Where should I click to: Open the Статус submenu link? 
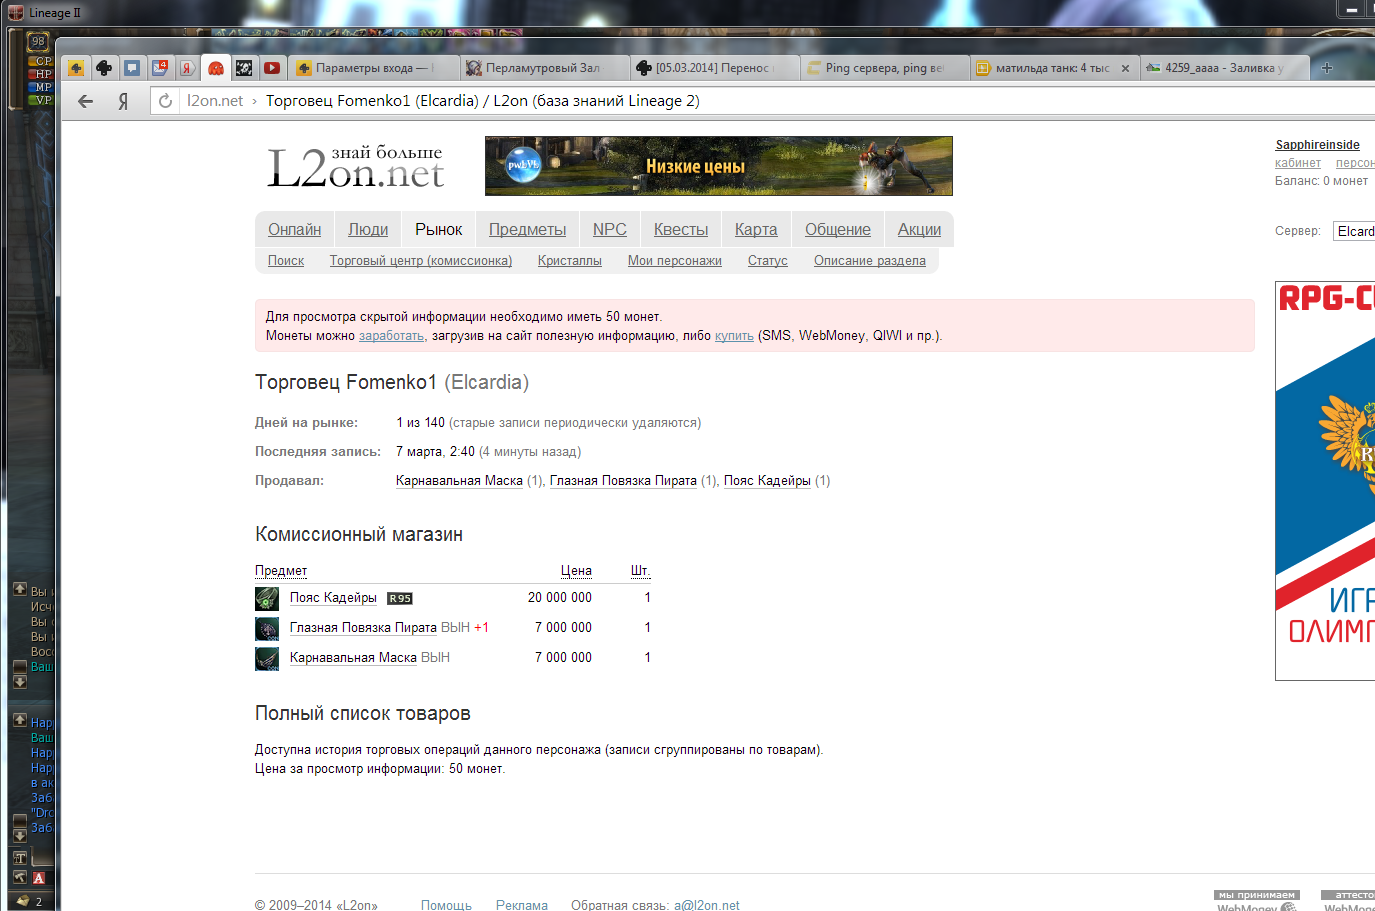pos(768,260)
